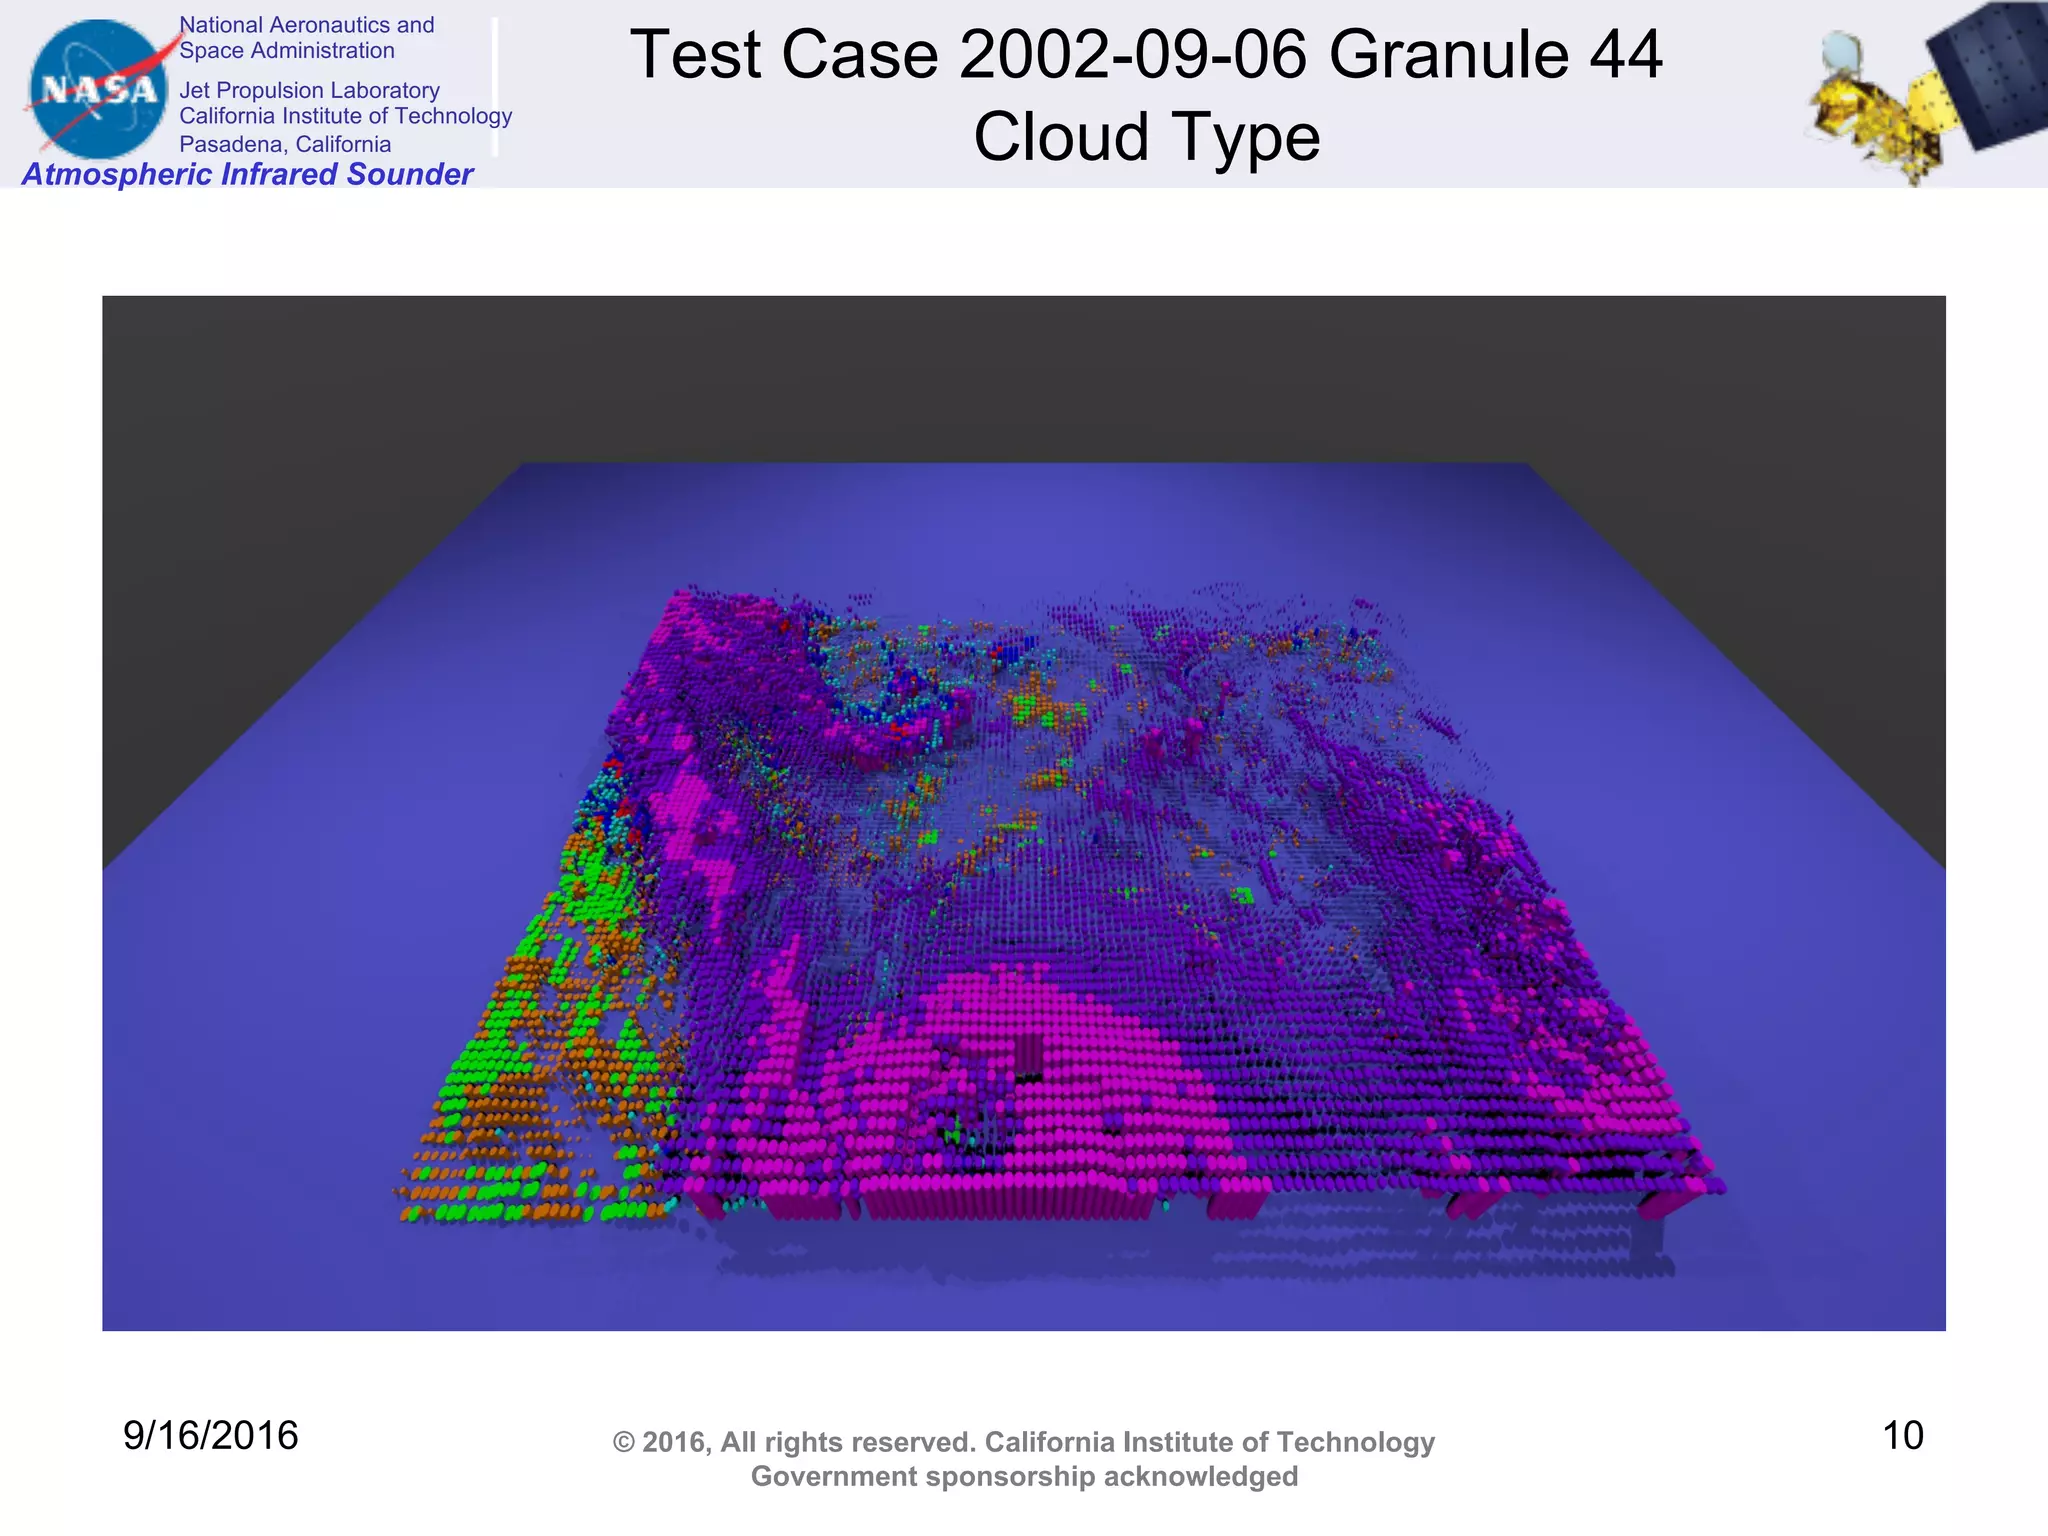Select the slide title 'Test Case 2002-09-06 Granule 44'
Viewport: 2048px width, 1536px height.
pyautogui.click(x=1146, y=54)
